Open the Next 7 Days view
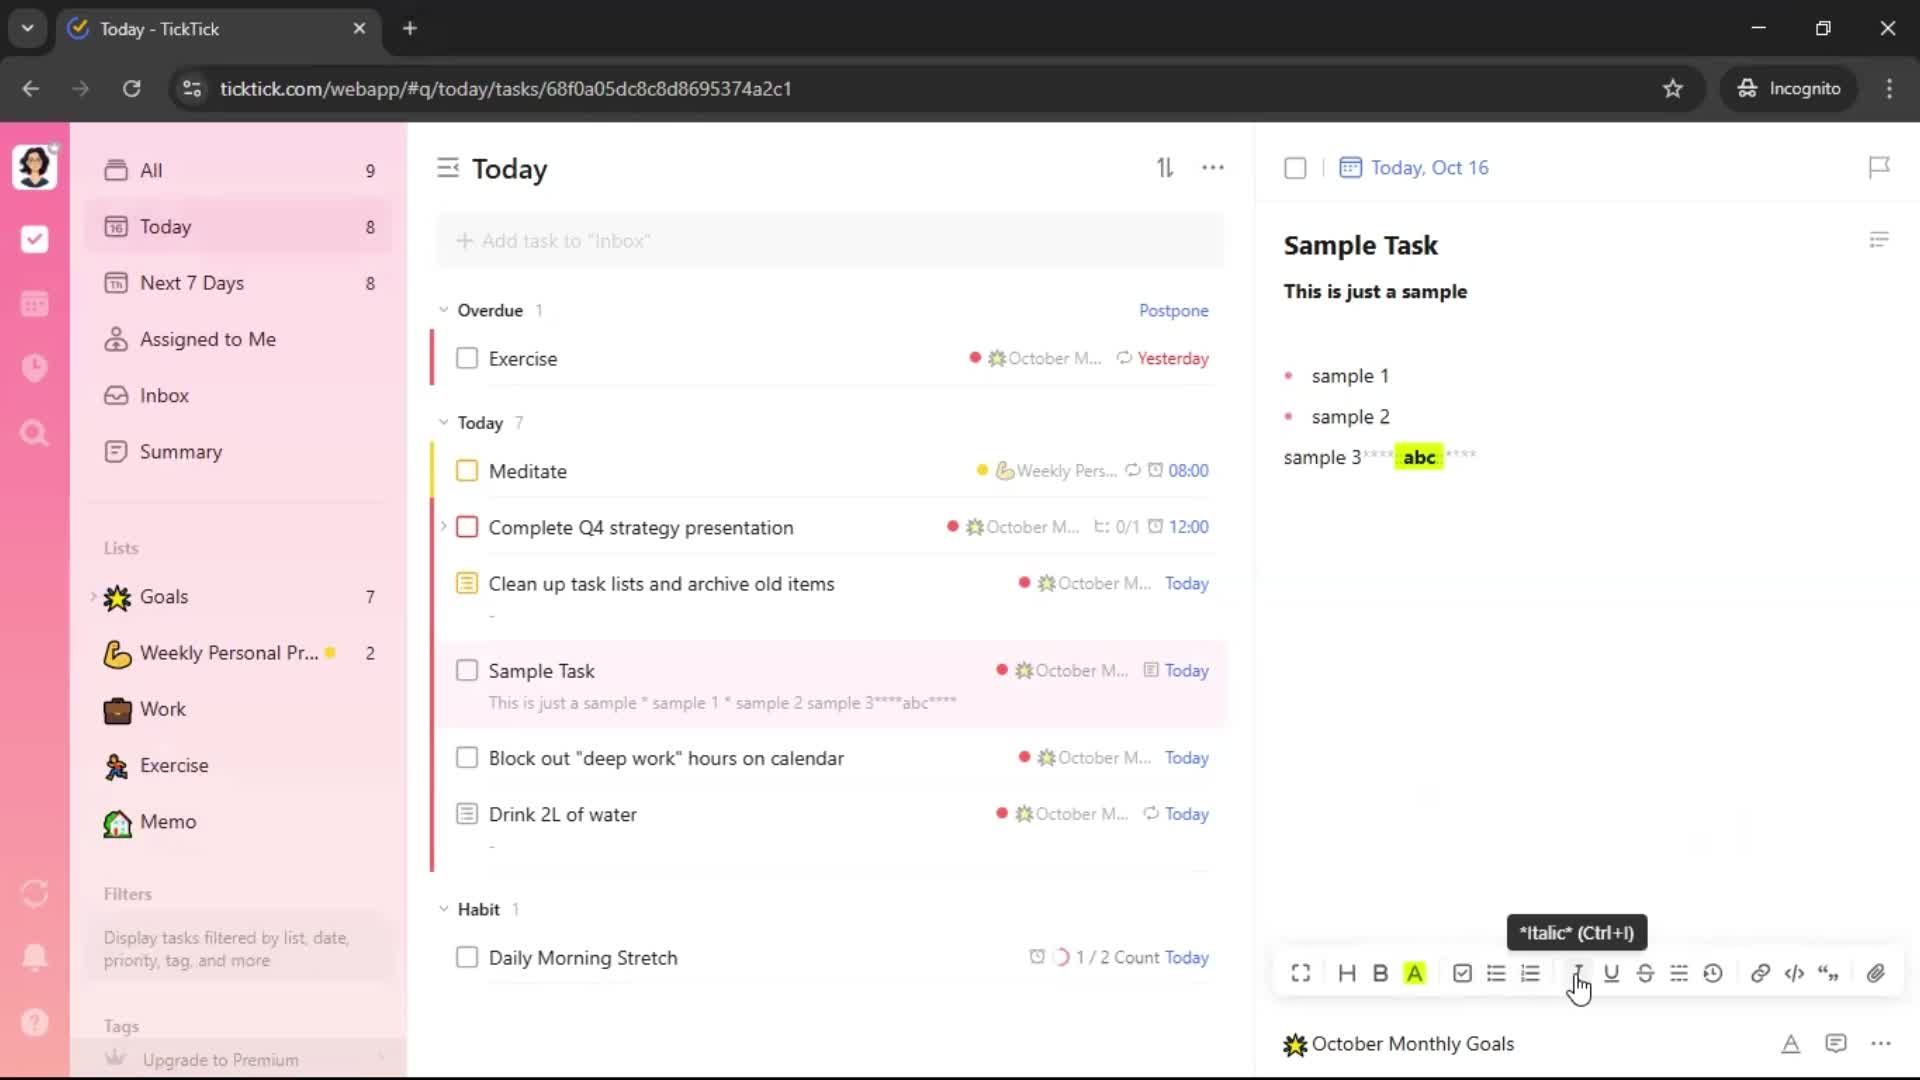 tap(192, 283)
